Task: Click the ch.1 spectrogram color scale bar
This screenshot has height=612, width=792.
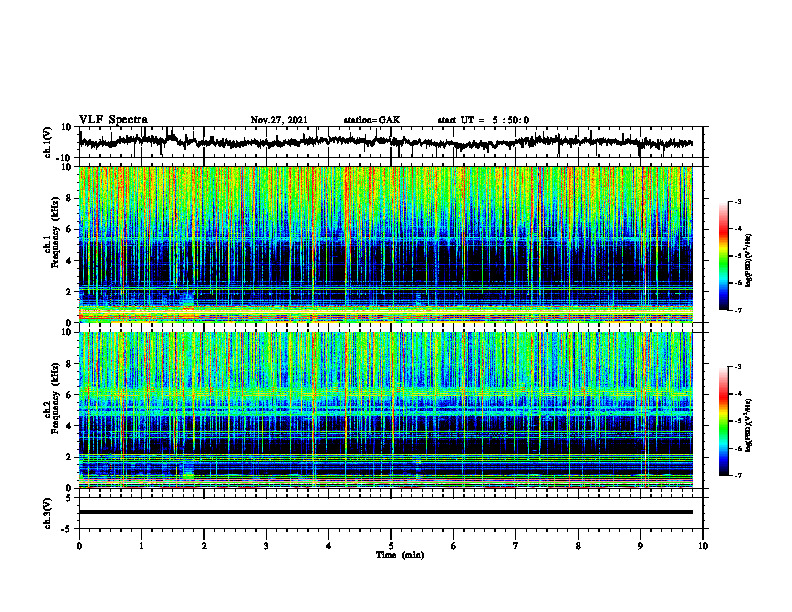Action: [723, 256]
